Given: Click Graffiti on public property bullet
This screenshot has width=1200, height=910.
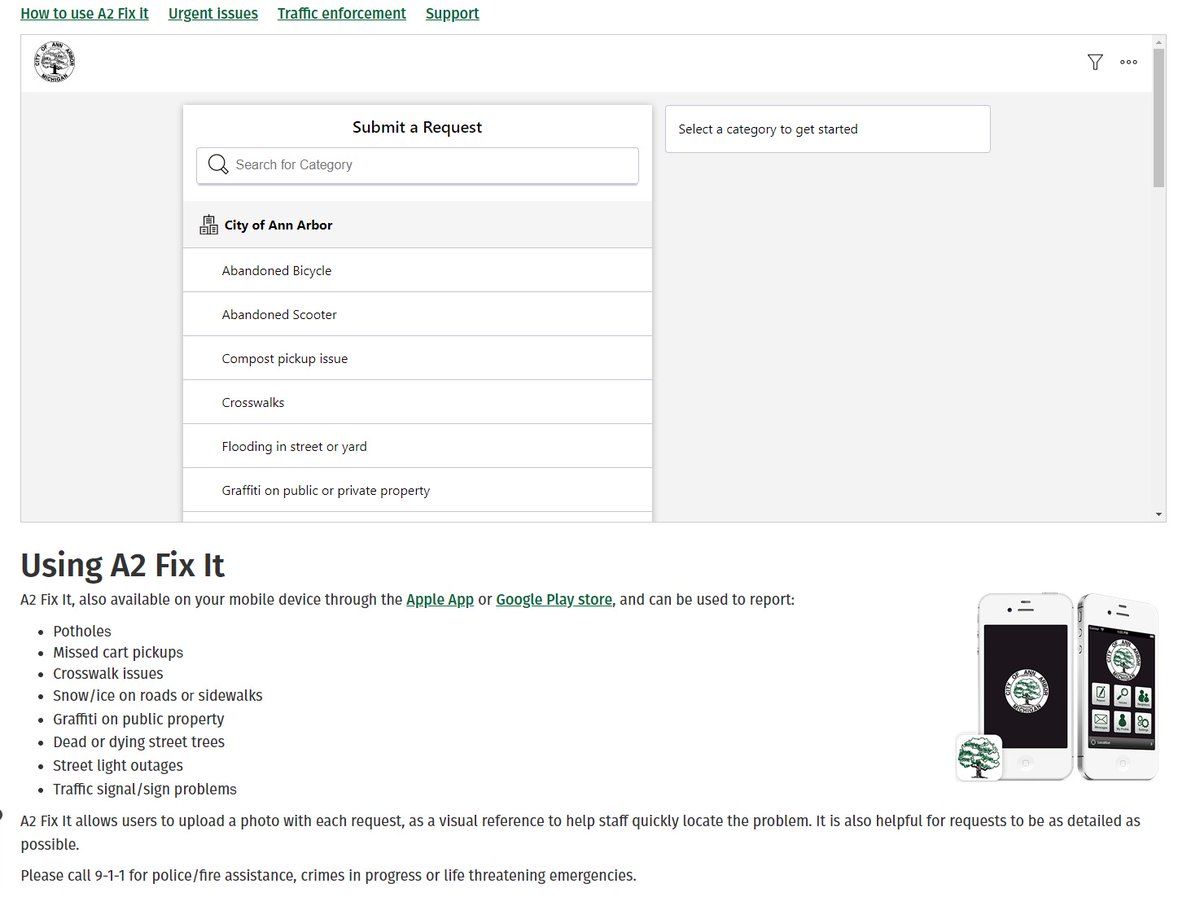Looking at the screenshot, I should pyautogui.click(x=139, y=719).
